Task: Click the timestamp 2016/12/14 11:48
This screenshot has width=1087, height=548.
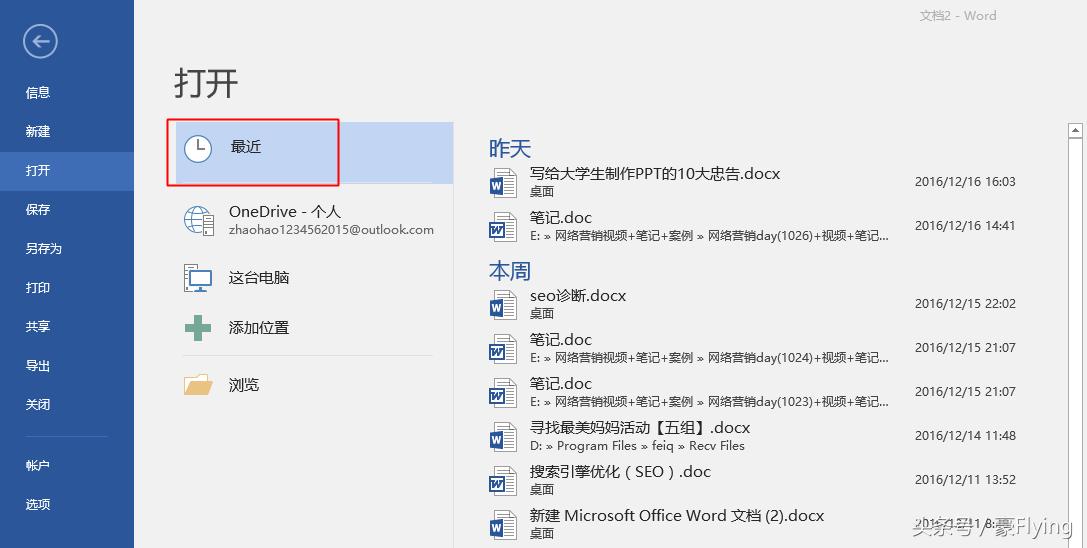Action: click(x=965, y=436)
